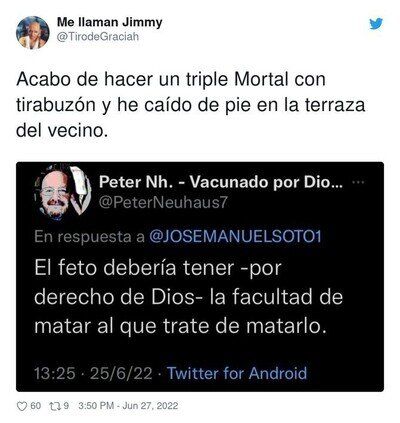
Task: Open the 3:50 PM - Jun 27, 2022 timestamp
Action: point(128,406)
